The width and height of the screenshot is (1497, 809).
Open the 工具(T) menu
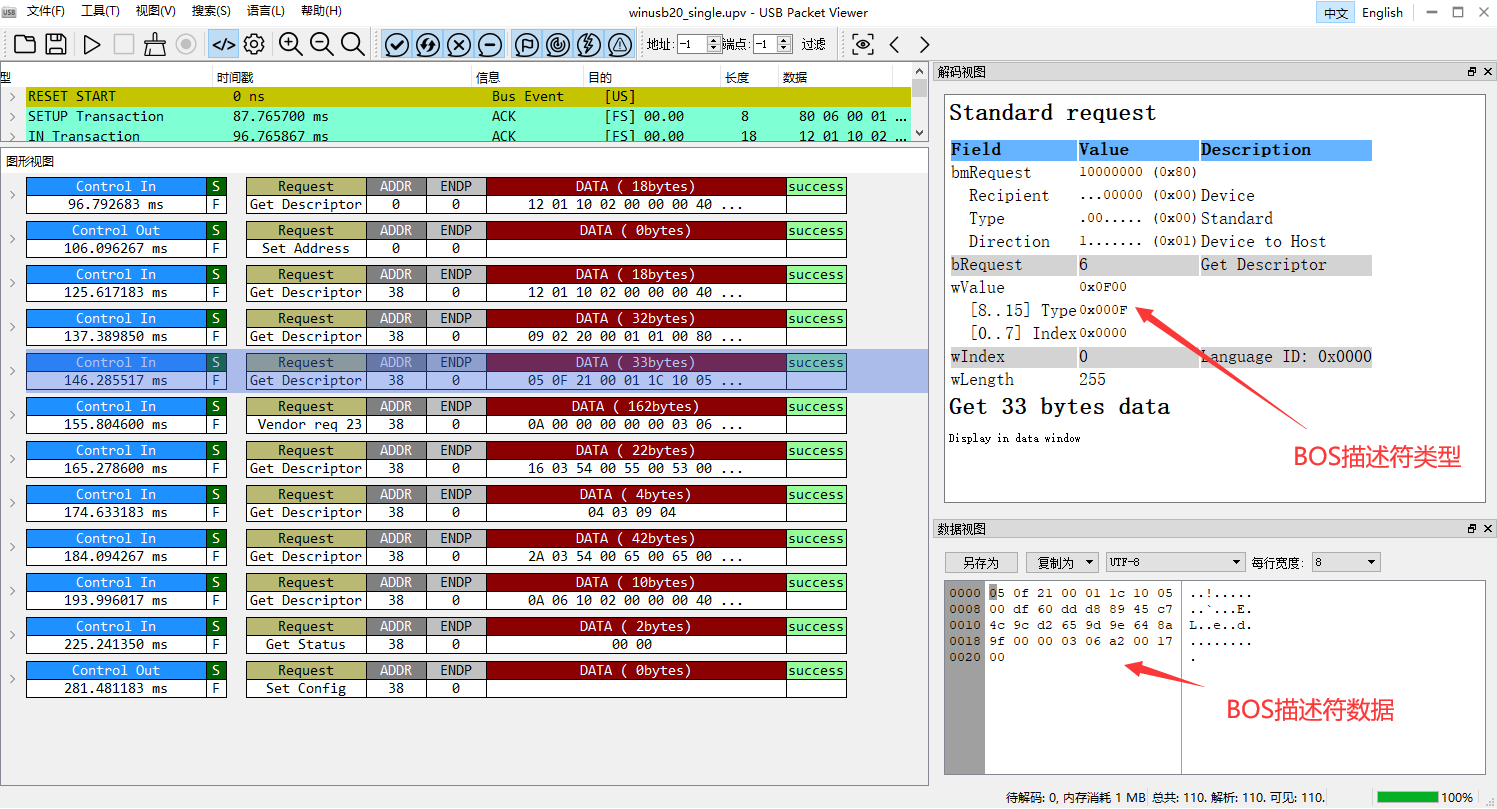coord(100,11)
